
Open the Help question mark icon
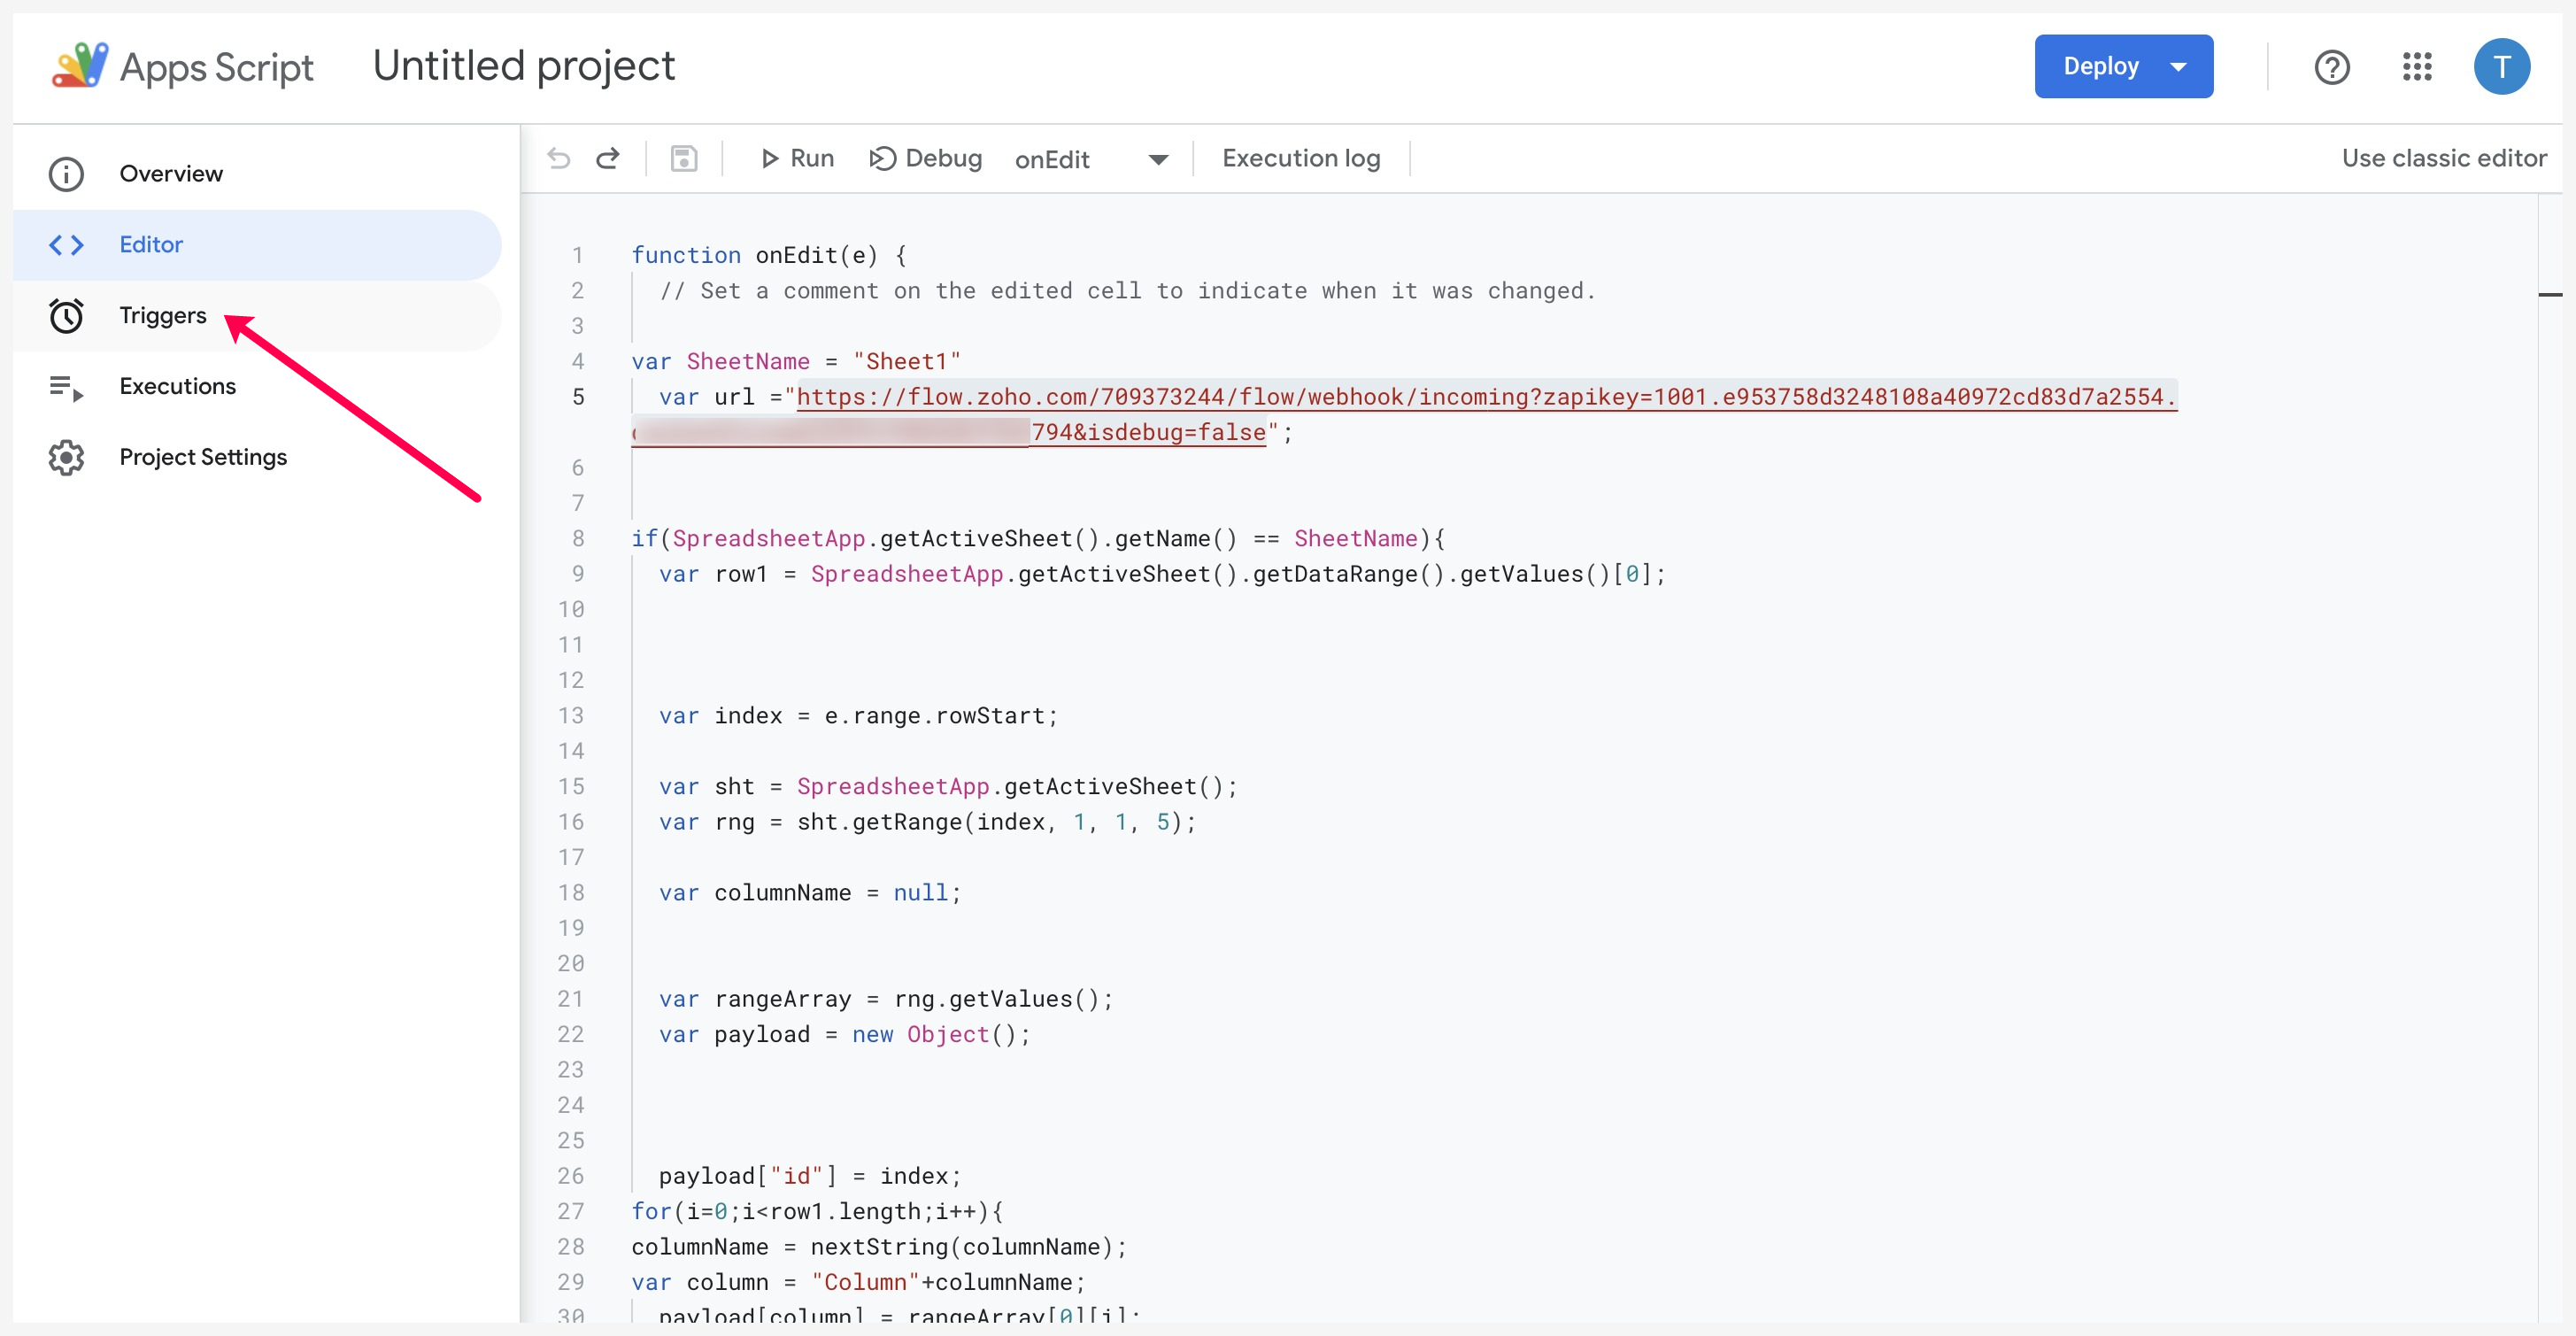[x=2331, y=67]
